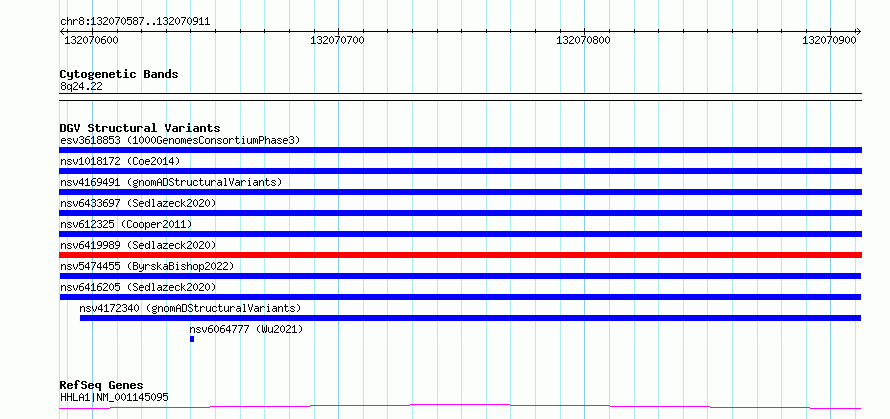Click the 132070600 ruler position label

tap(92, 40)
